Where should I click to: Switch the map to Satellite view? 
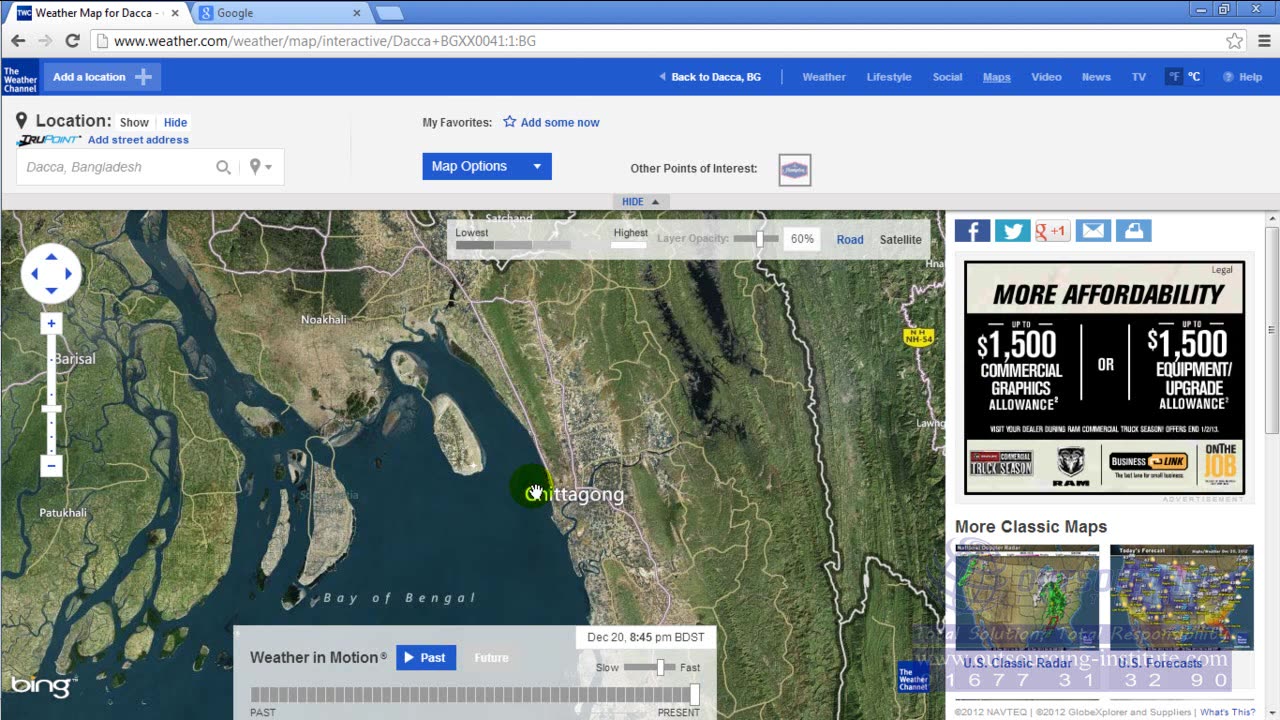point(900,239)
